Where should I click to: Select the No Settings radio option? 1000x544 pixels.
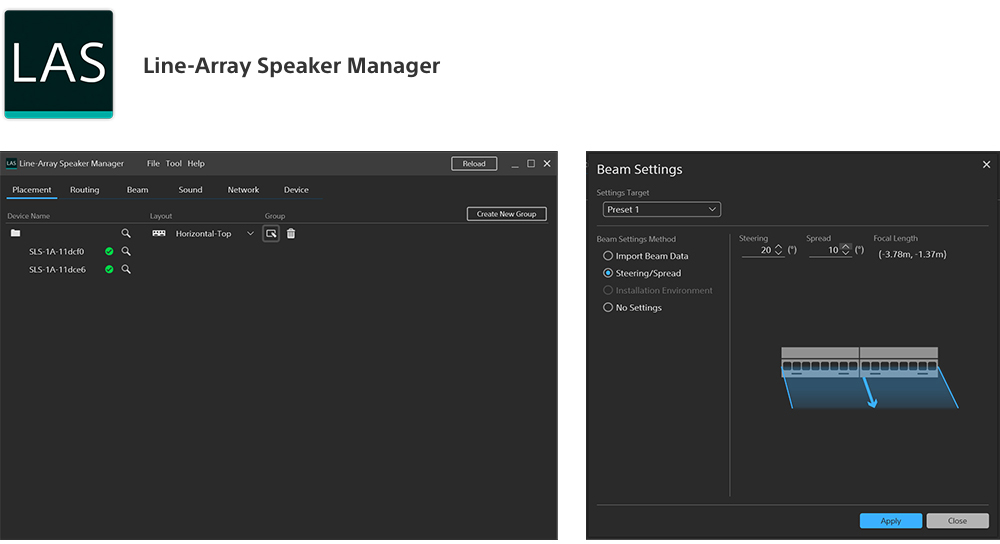608,308
